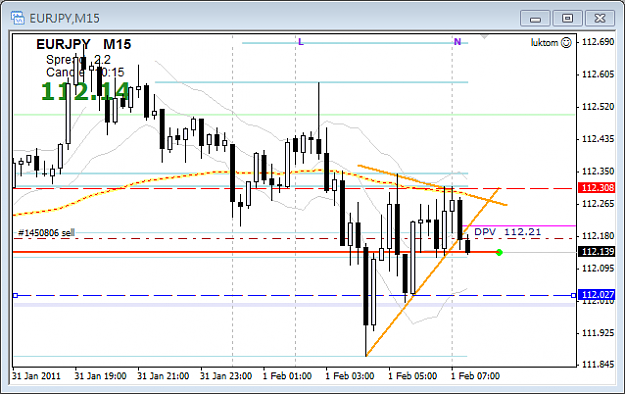Click the EURJPY M15 chart heading
Screen dimensions: 625x394
[84, 44]
